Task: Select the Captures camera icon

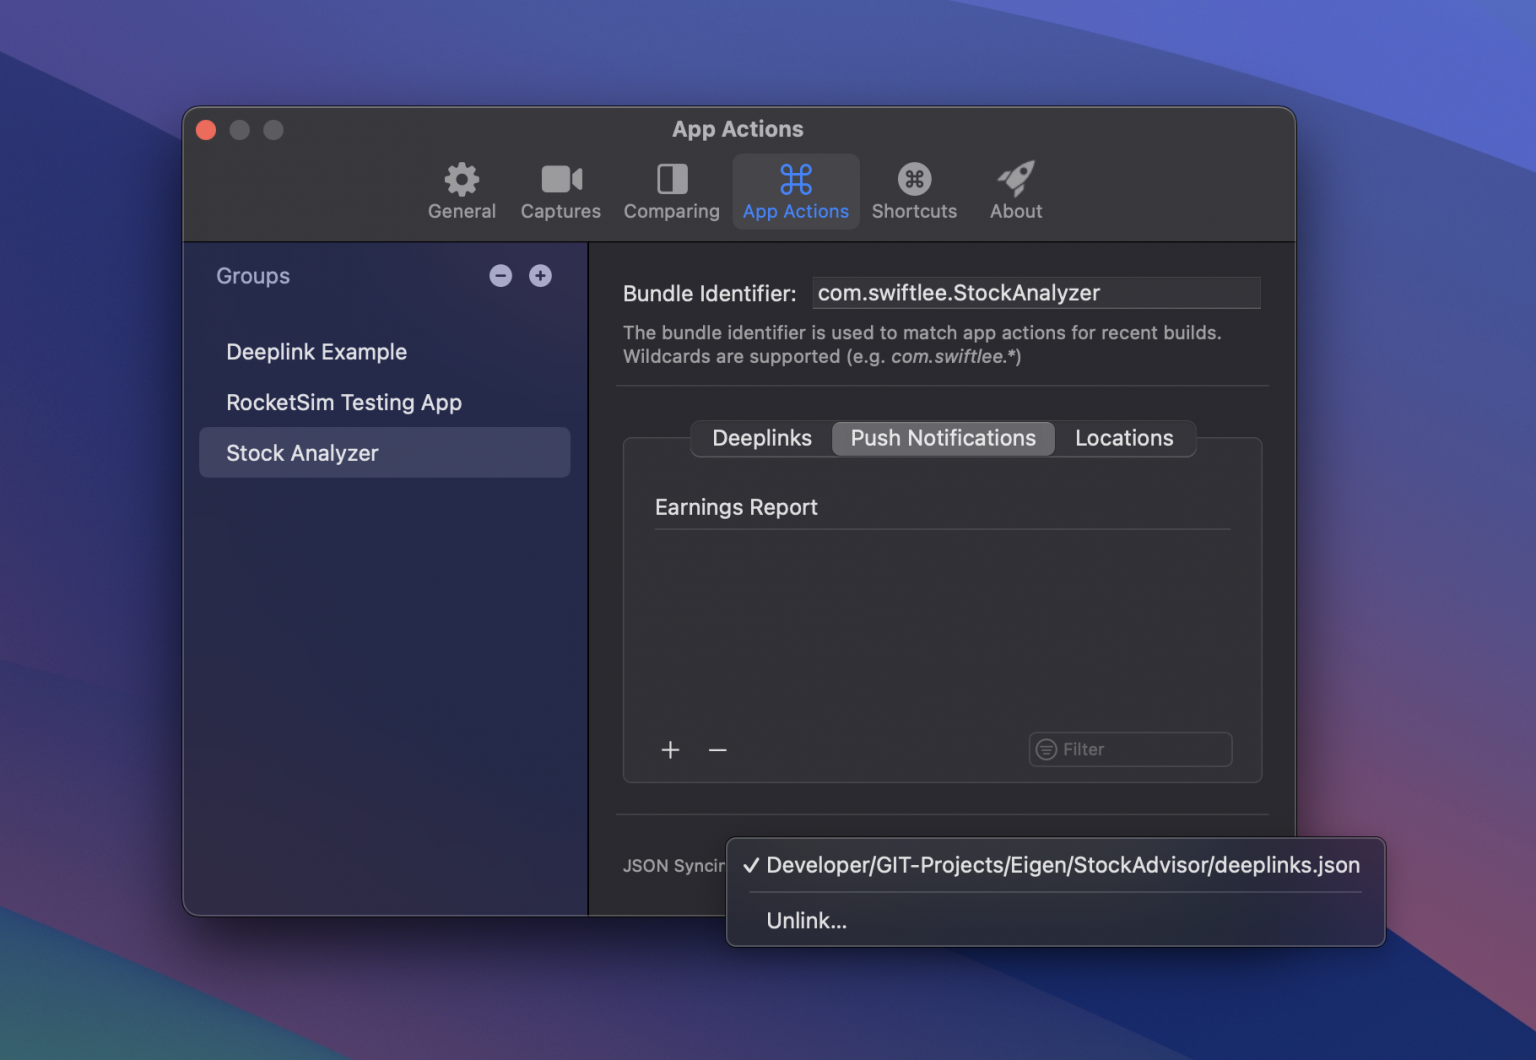Action: click(x=560, y=178)
